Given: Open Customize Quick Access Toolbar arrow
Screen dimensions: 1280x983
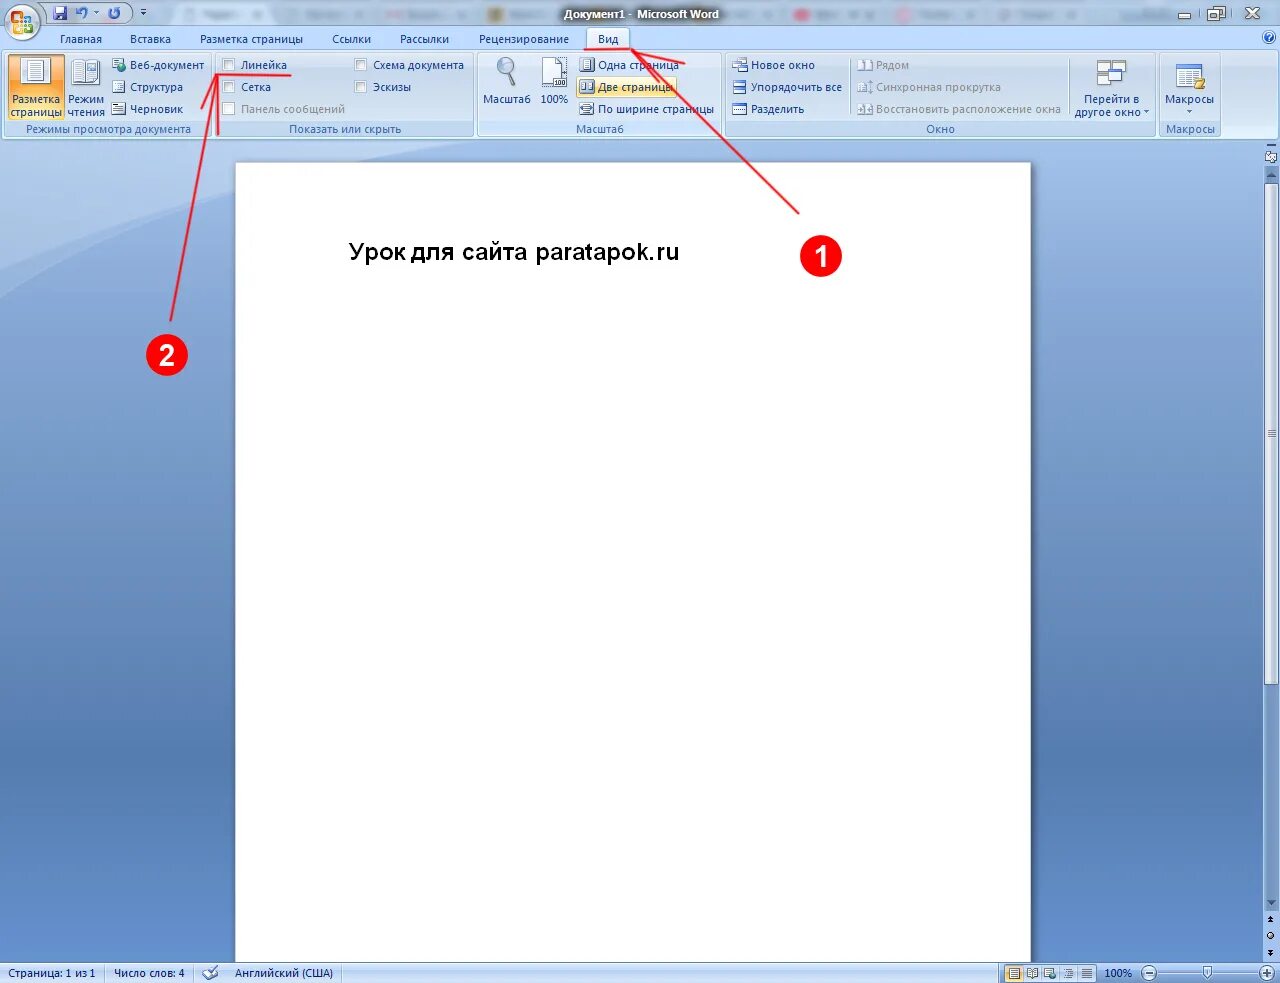Looking at the screenshot, I should [143, 13].
